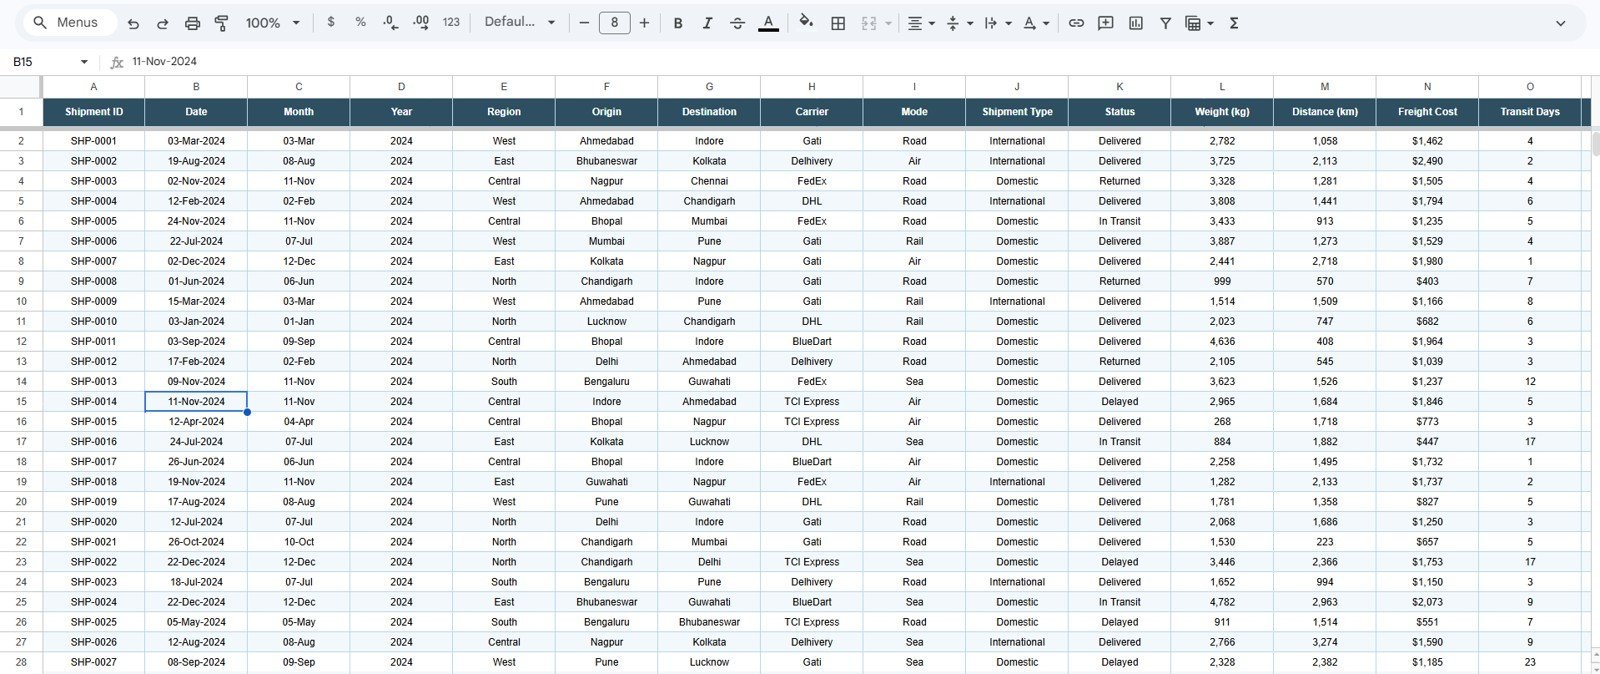Click horizontal align icon

pyautogui.click(x=914, y=23)
